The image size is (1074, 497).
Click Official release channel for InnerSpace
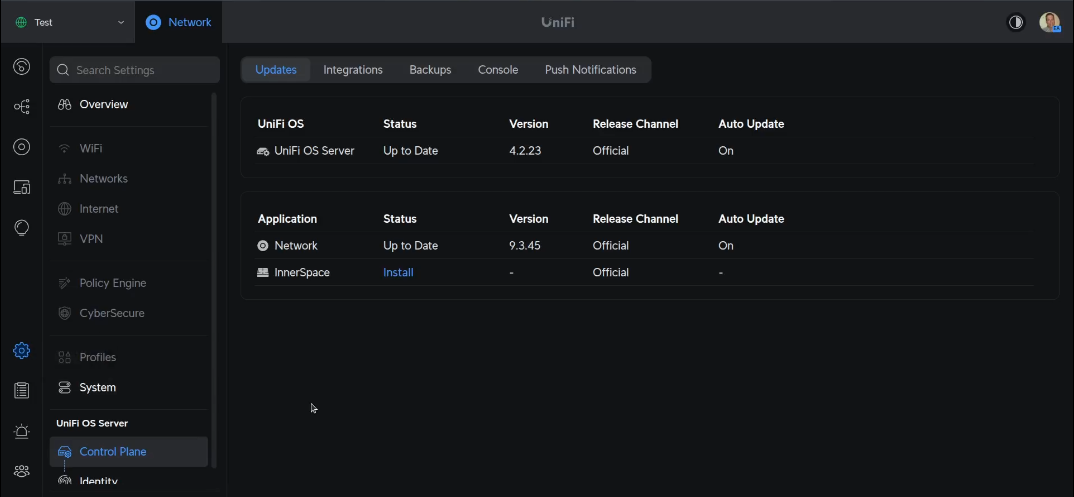click(x=610, y=272)
